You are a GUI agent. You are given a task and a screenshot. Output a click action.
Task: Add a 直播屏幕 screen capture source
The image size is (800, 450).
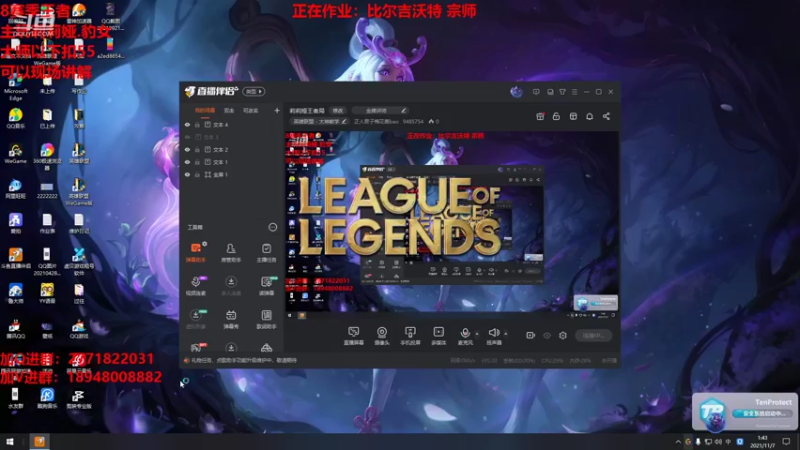(353, 336)
